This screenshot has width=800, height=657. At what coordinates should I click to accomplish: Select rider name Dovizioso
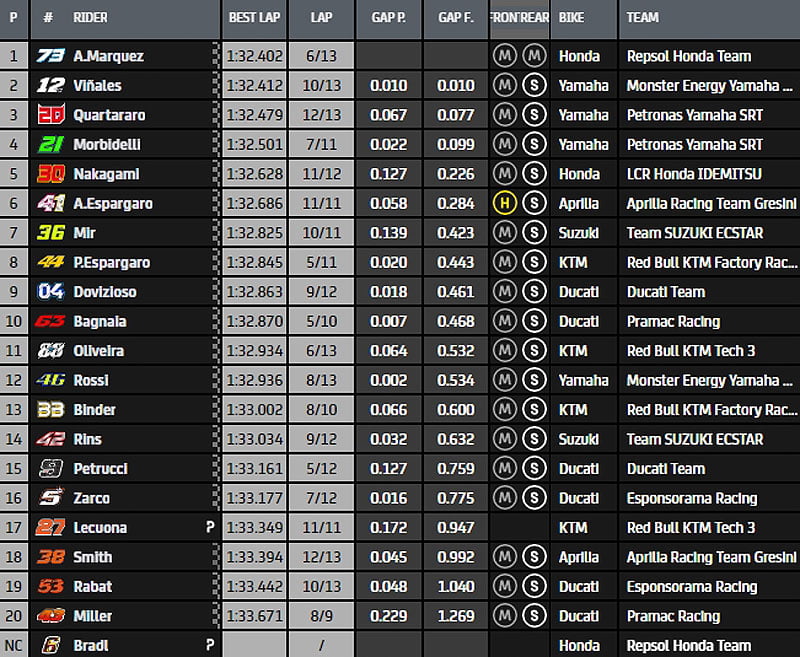tap(105, 292)
